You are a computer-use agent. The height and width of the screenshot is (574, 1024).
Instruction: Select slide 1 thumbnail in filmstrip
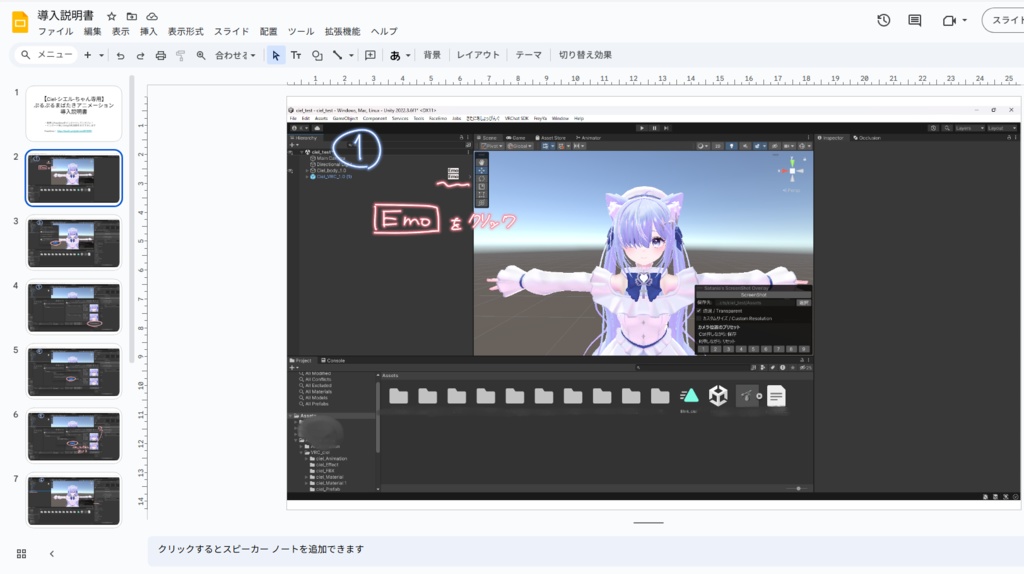tap(74, 114)
